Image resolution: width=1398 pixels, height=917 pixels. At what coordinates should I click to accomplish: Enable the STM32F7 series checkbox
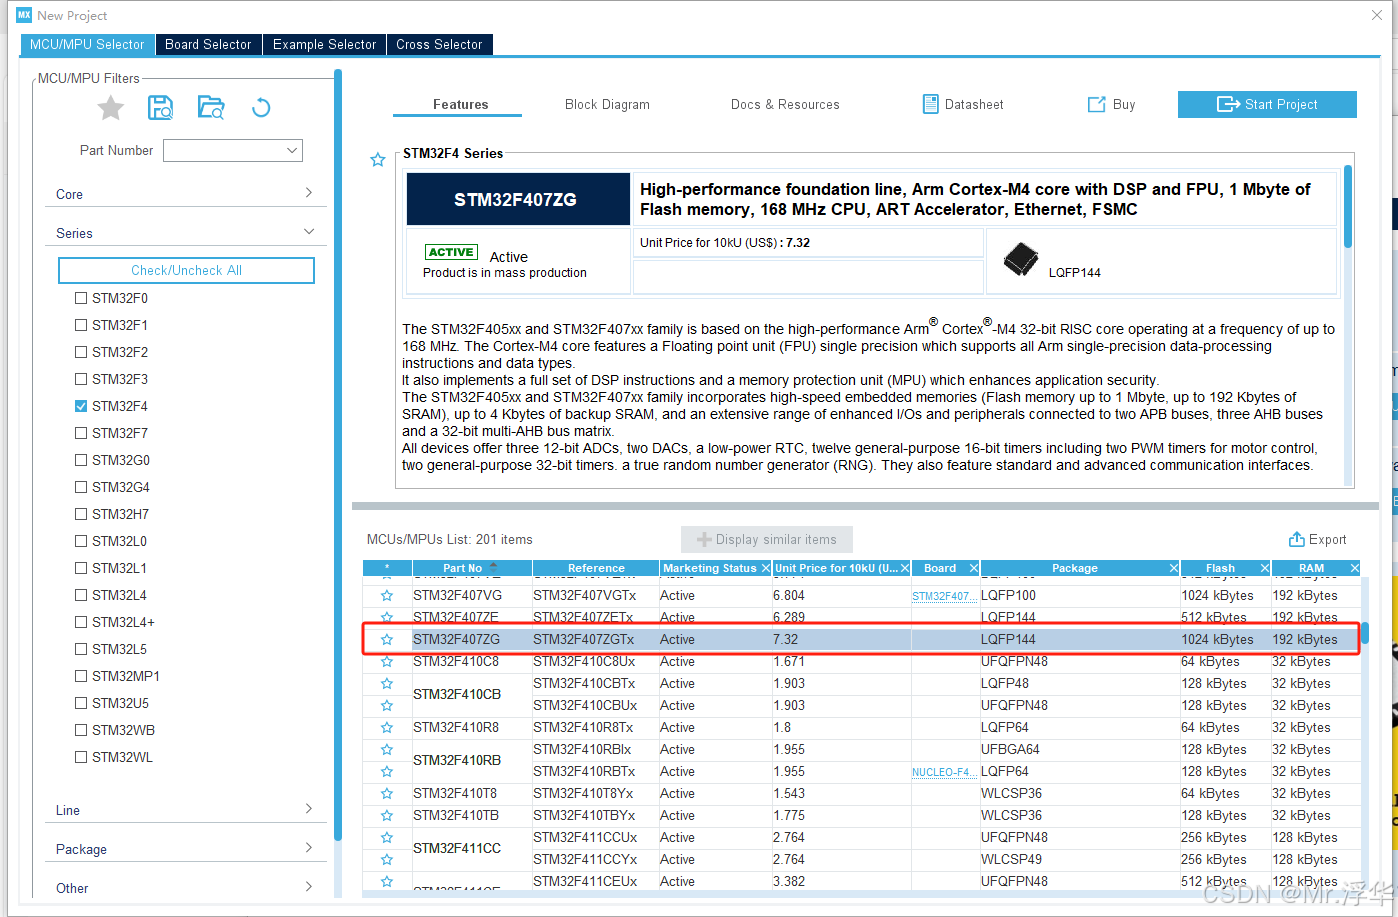81,433
